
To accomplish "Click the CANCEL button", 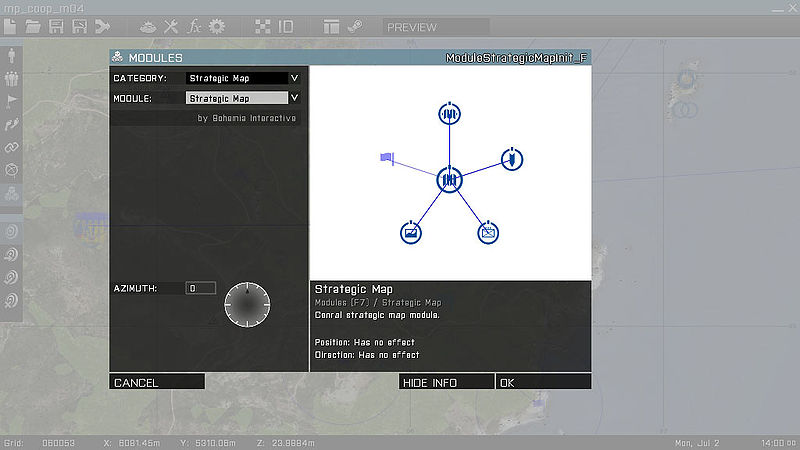I will click(x=157, y=382).
